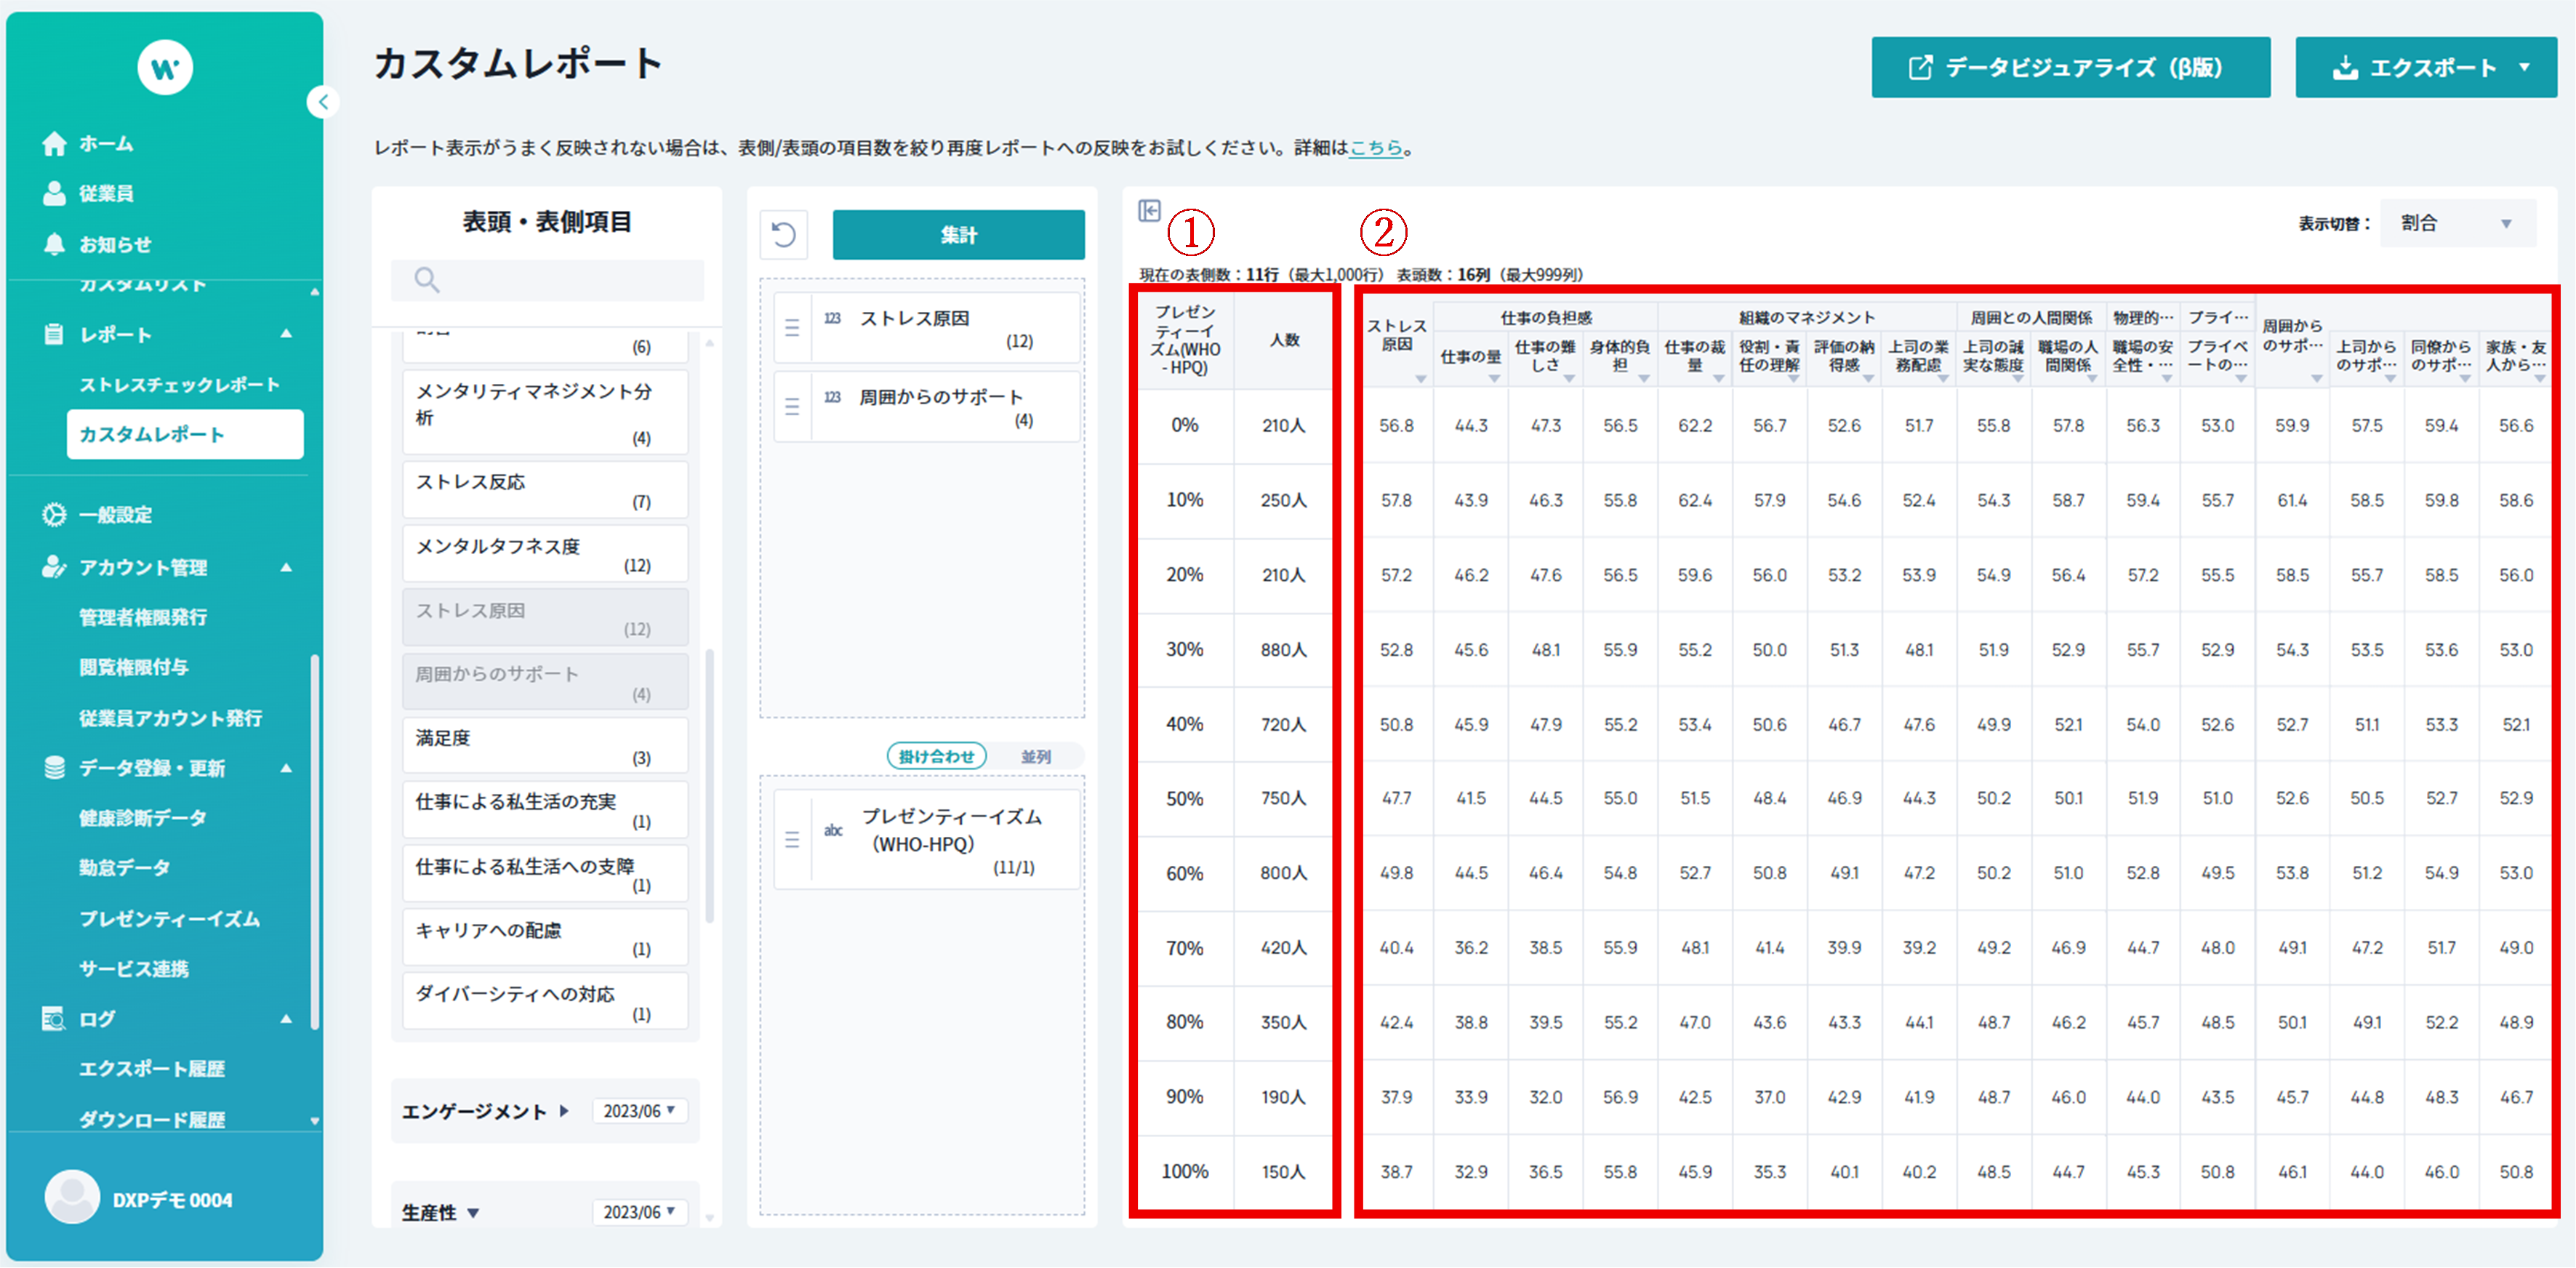
Task: Open プレゼンティーイズム sidebar menu item
Action: click(170, 919)
